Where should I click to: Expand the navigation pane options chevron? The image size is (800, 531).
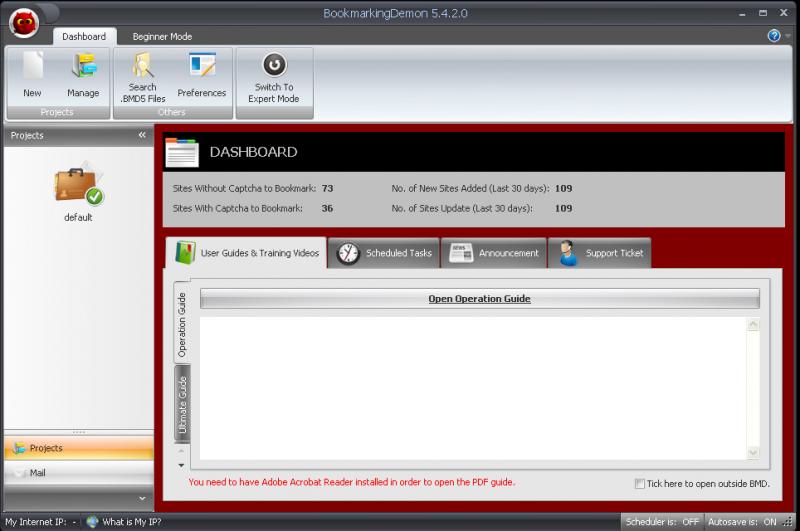point(142,498)
